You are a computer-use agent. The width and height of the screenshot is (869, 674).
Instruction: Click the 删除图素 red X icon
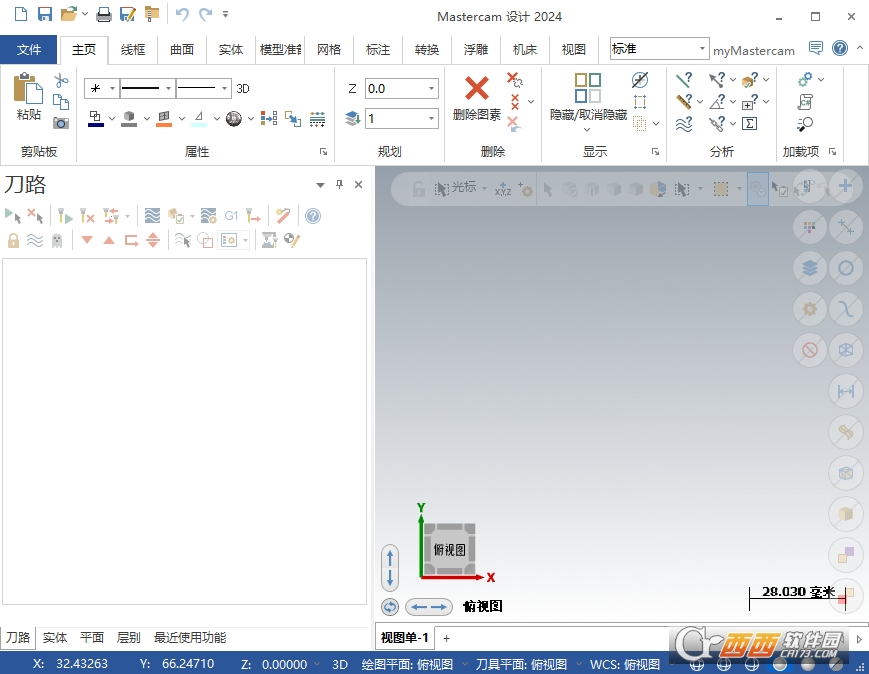(477, 88)
